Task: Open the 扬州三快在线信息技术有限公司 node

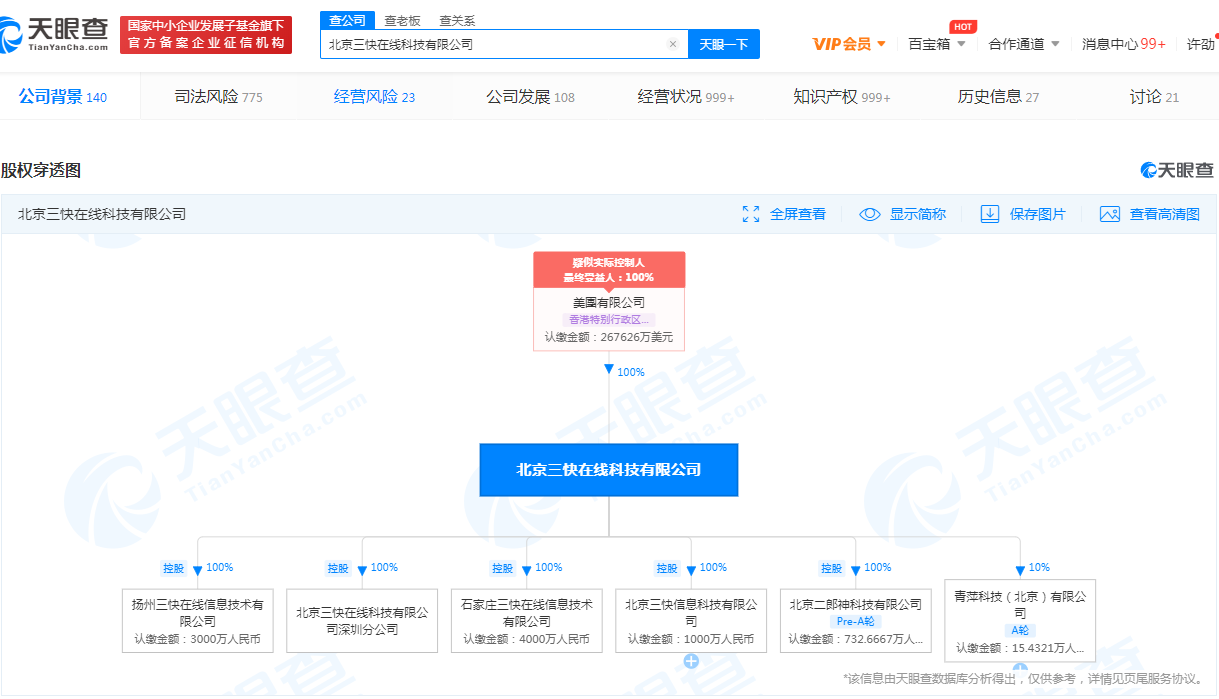Action: (x=197, y=621)
